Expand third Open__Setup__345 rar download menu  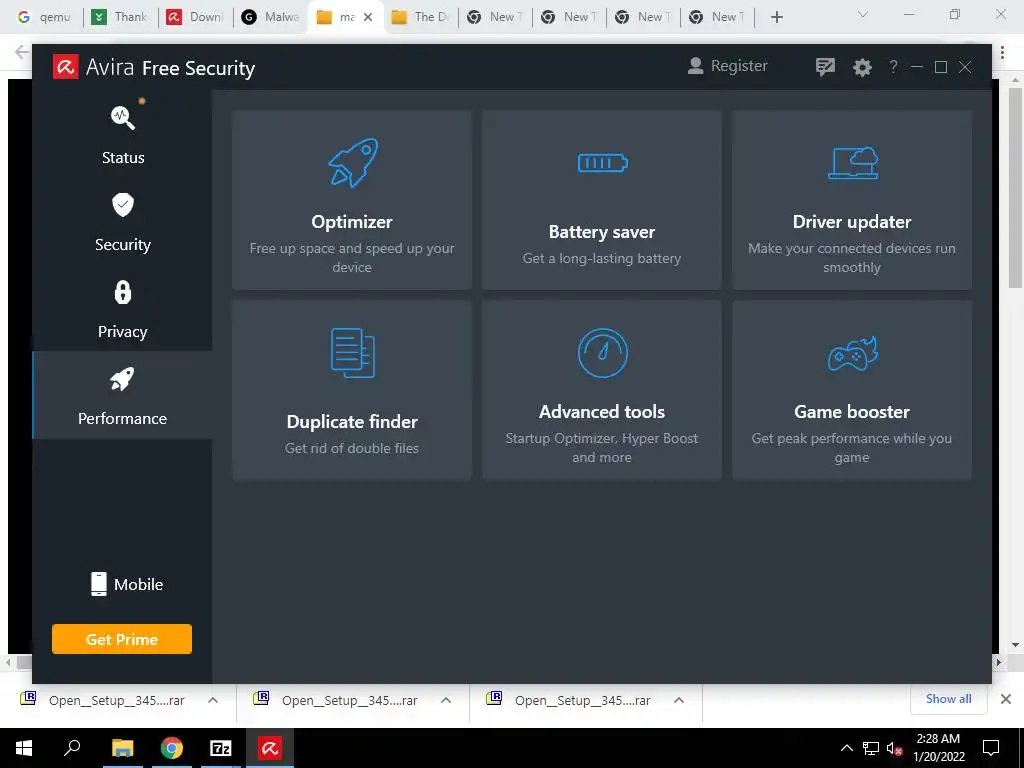click(679, 700)
